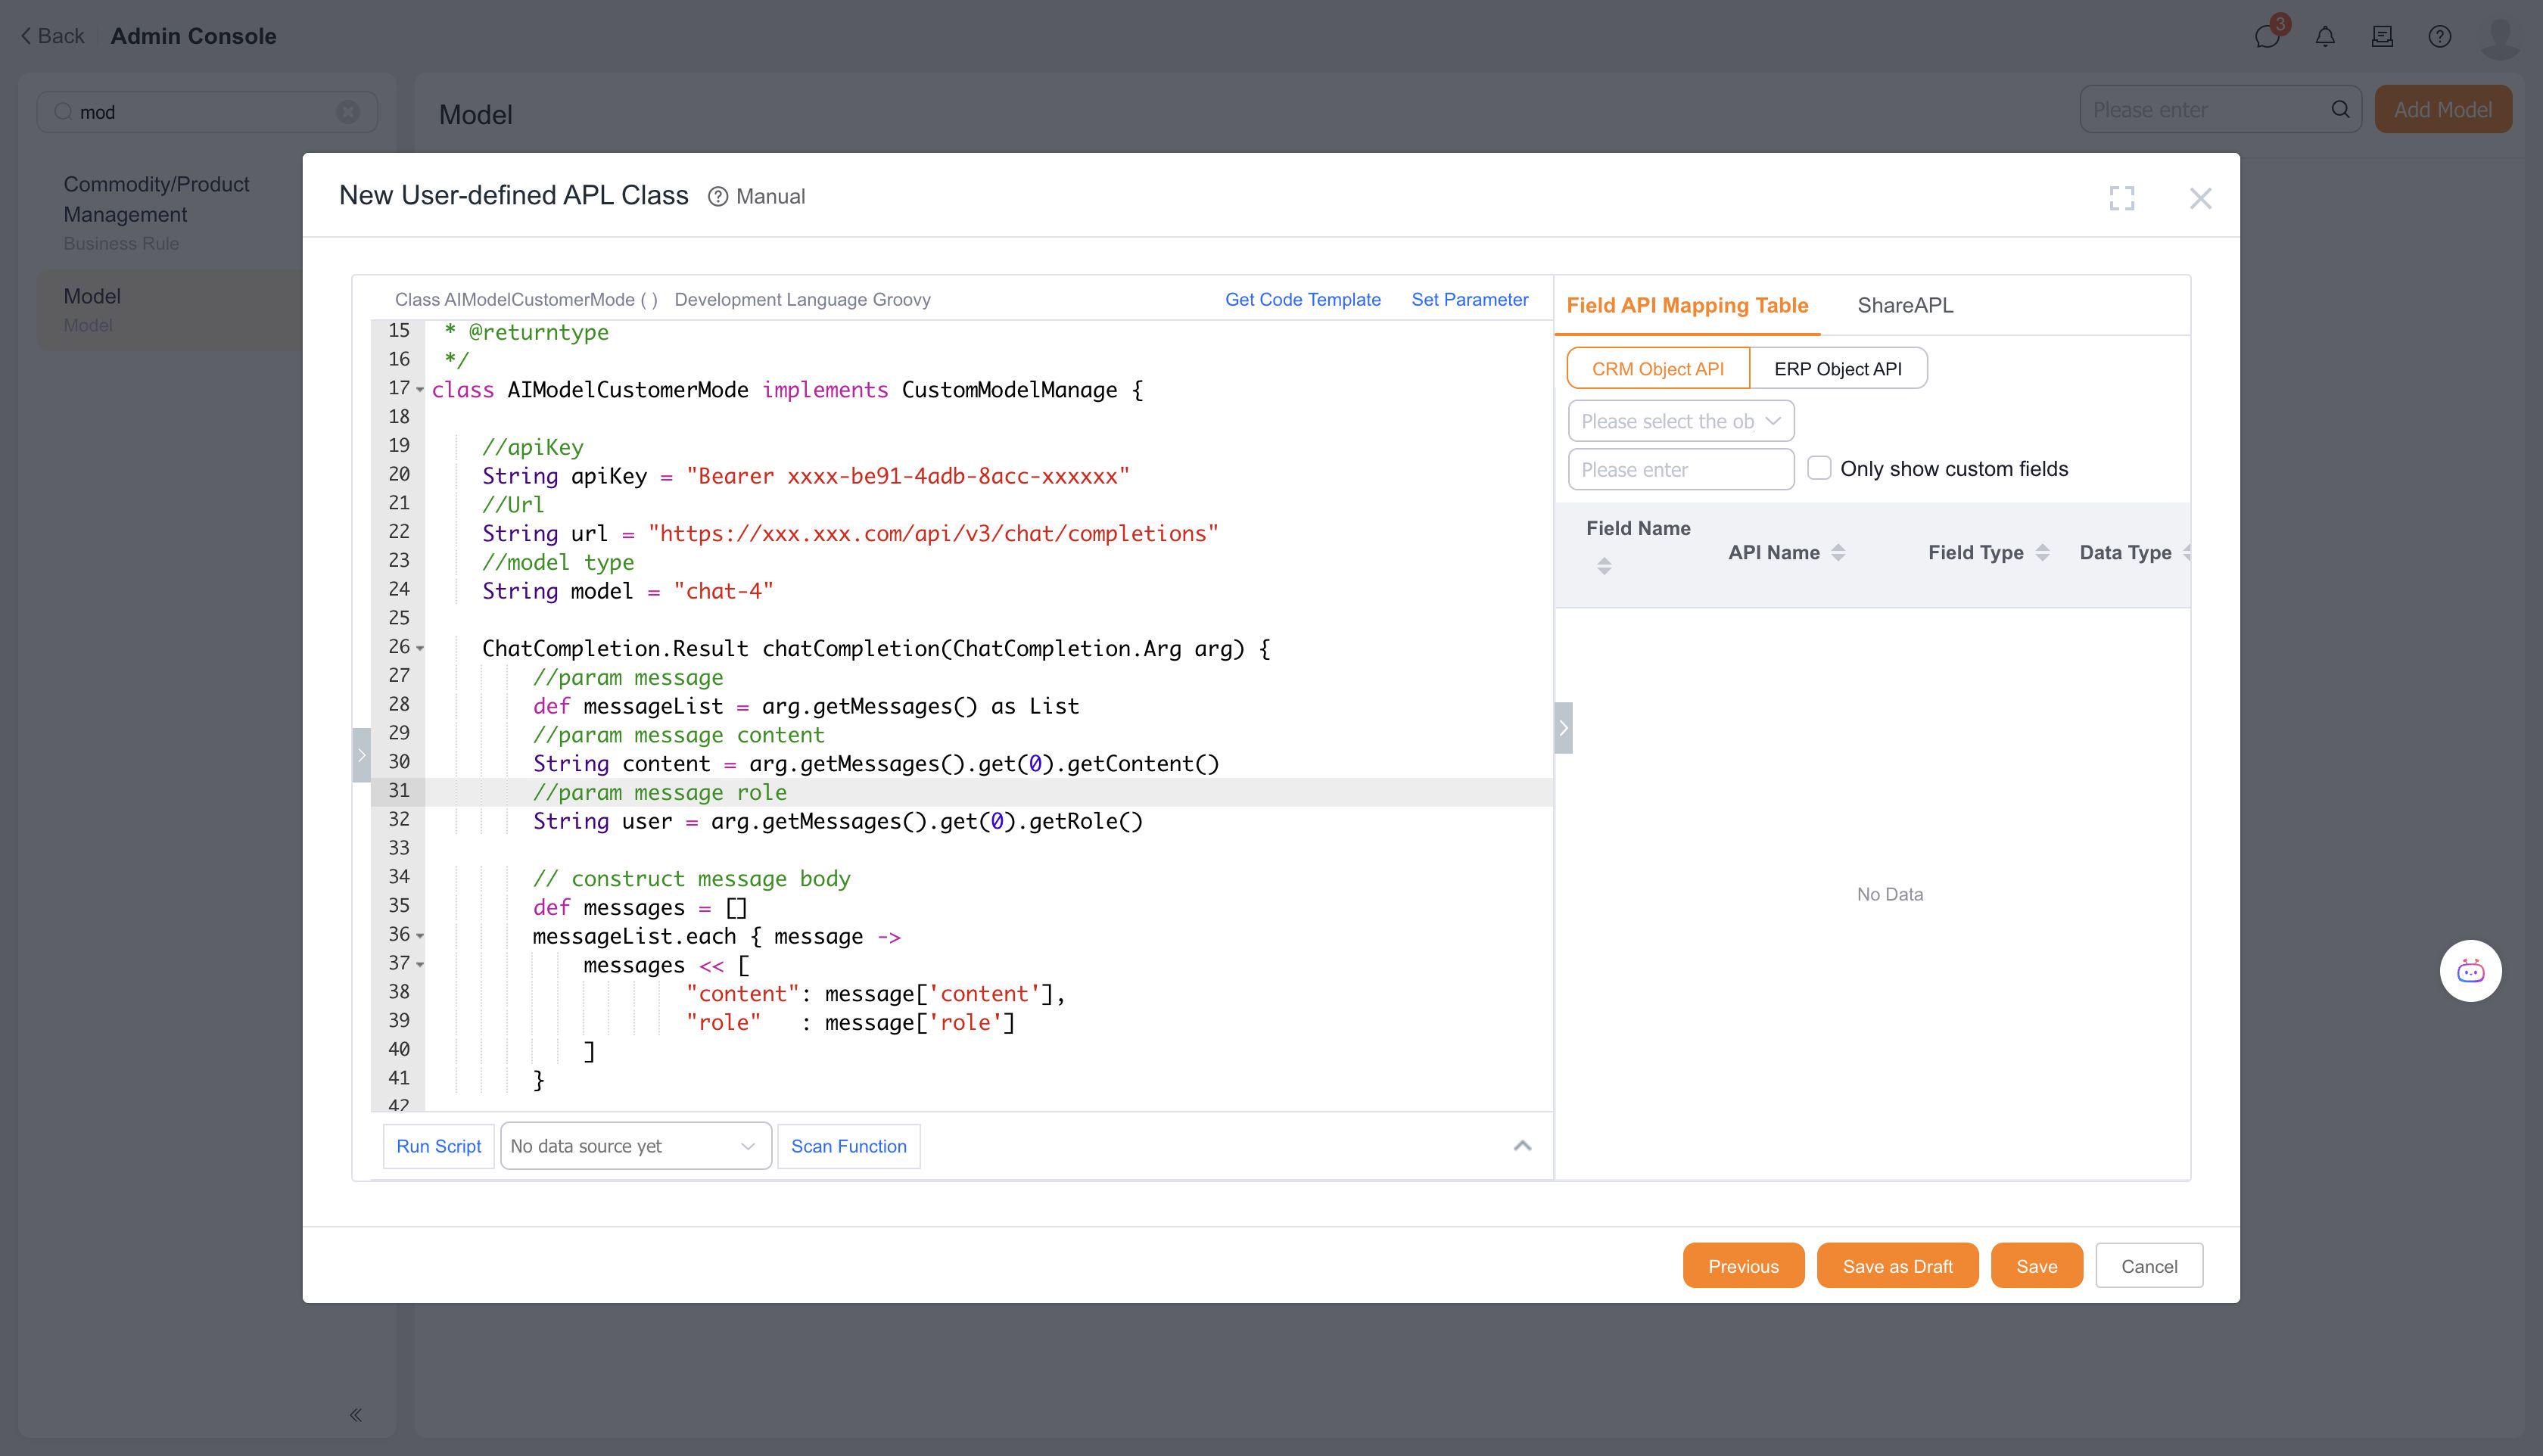Select the Field API Mapping Table tab
The width and height of the screenshot is (2543, 1456).
tap(1686, 306)
